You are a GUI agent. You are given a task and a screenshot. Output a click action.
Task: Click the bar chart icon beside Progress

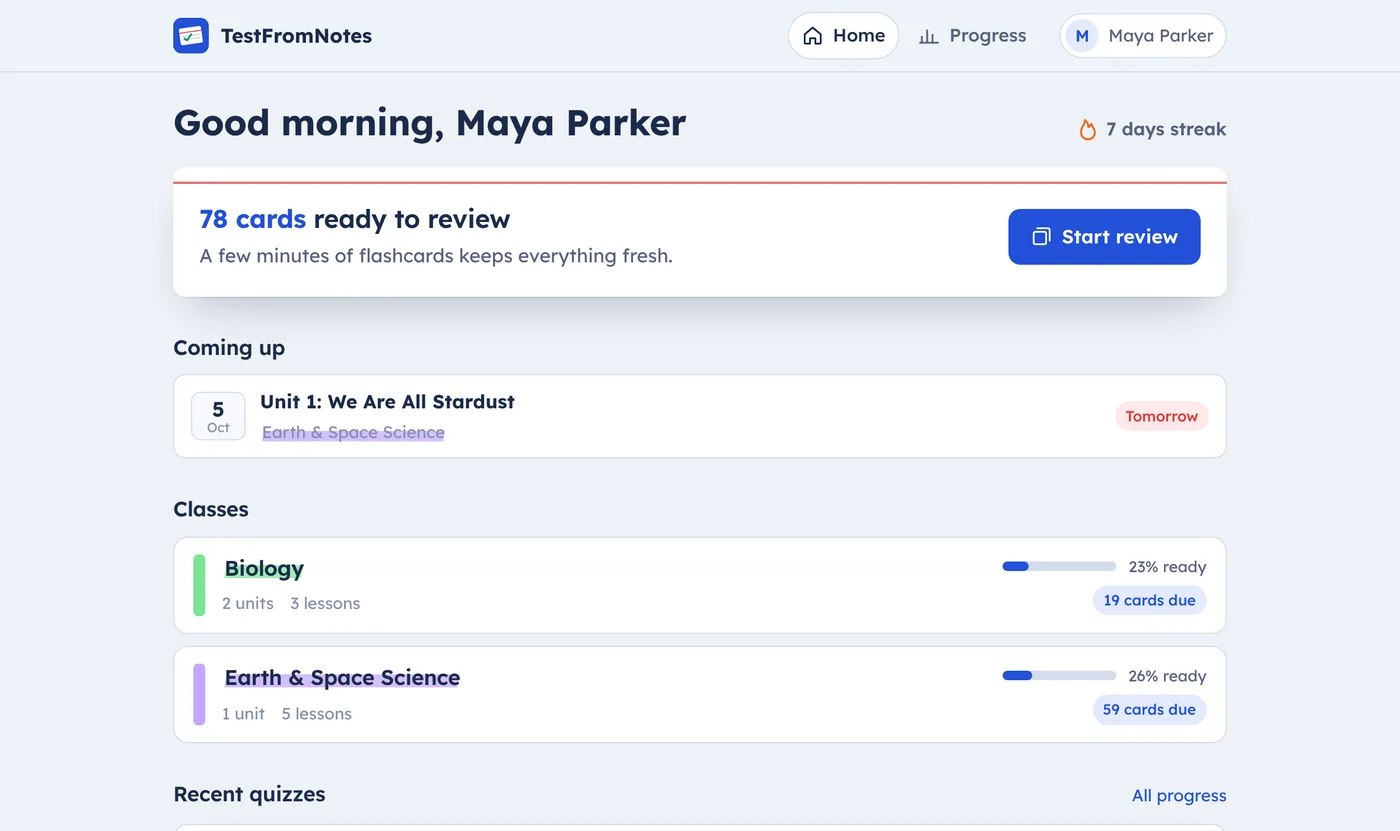pos(929,36)
